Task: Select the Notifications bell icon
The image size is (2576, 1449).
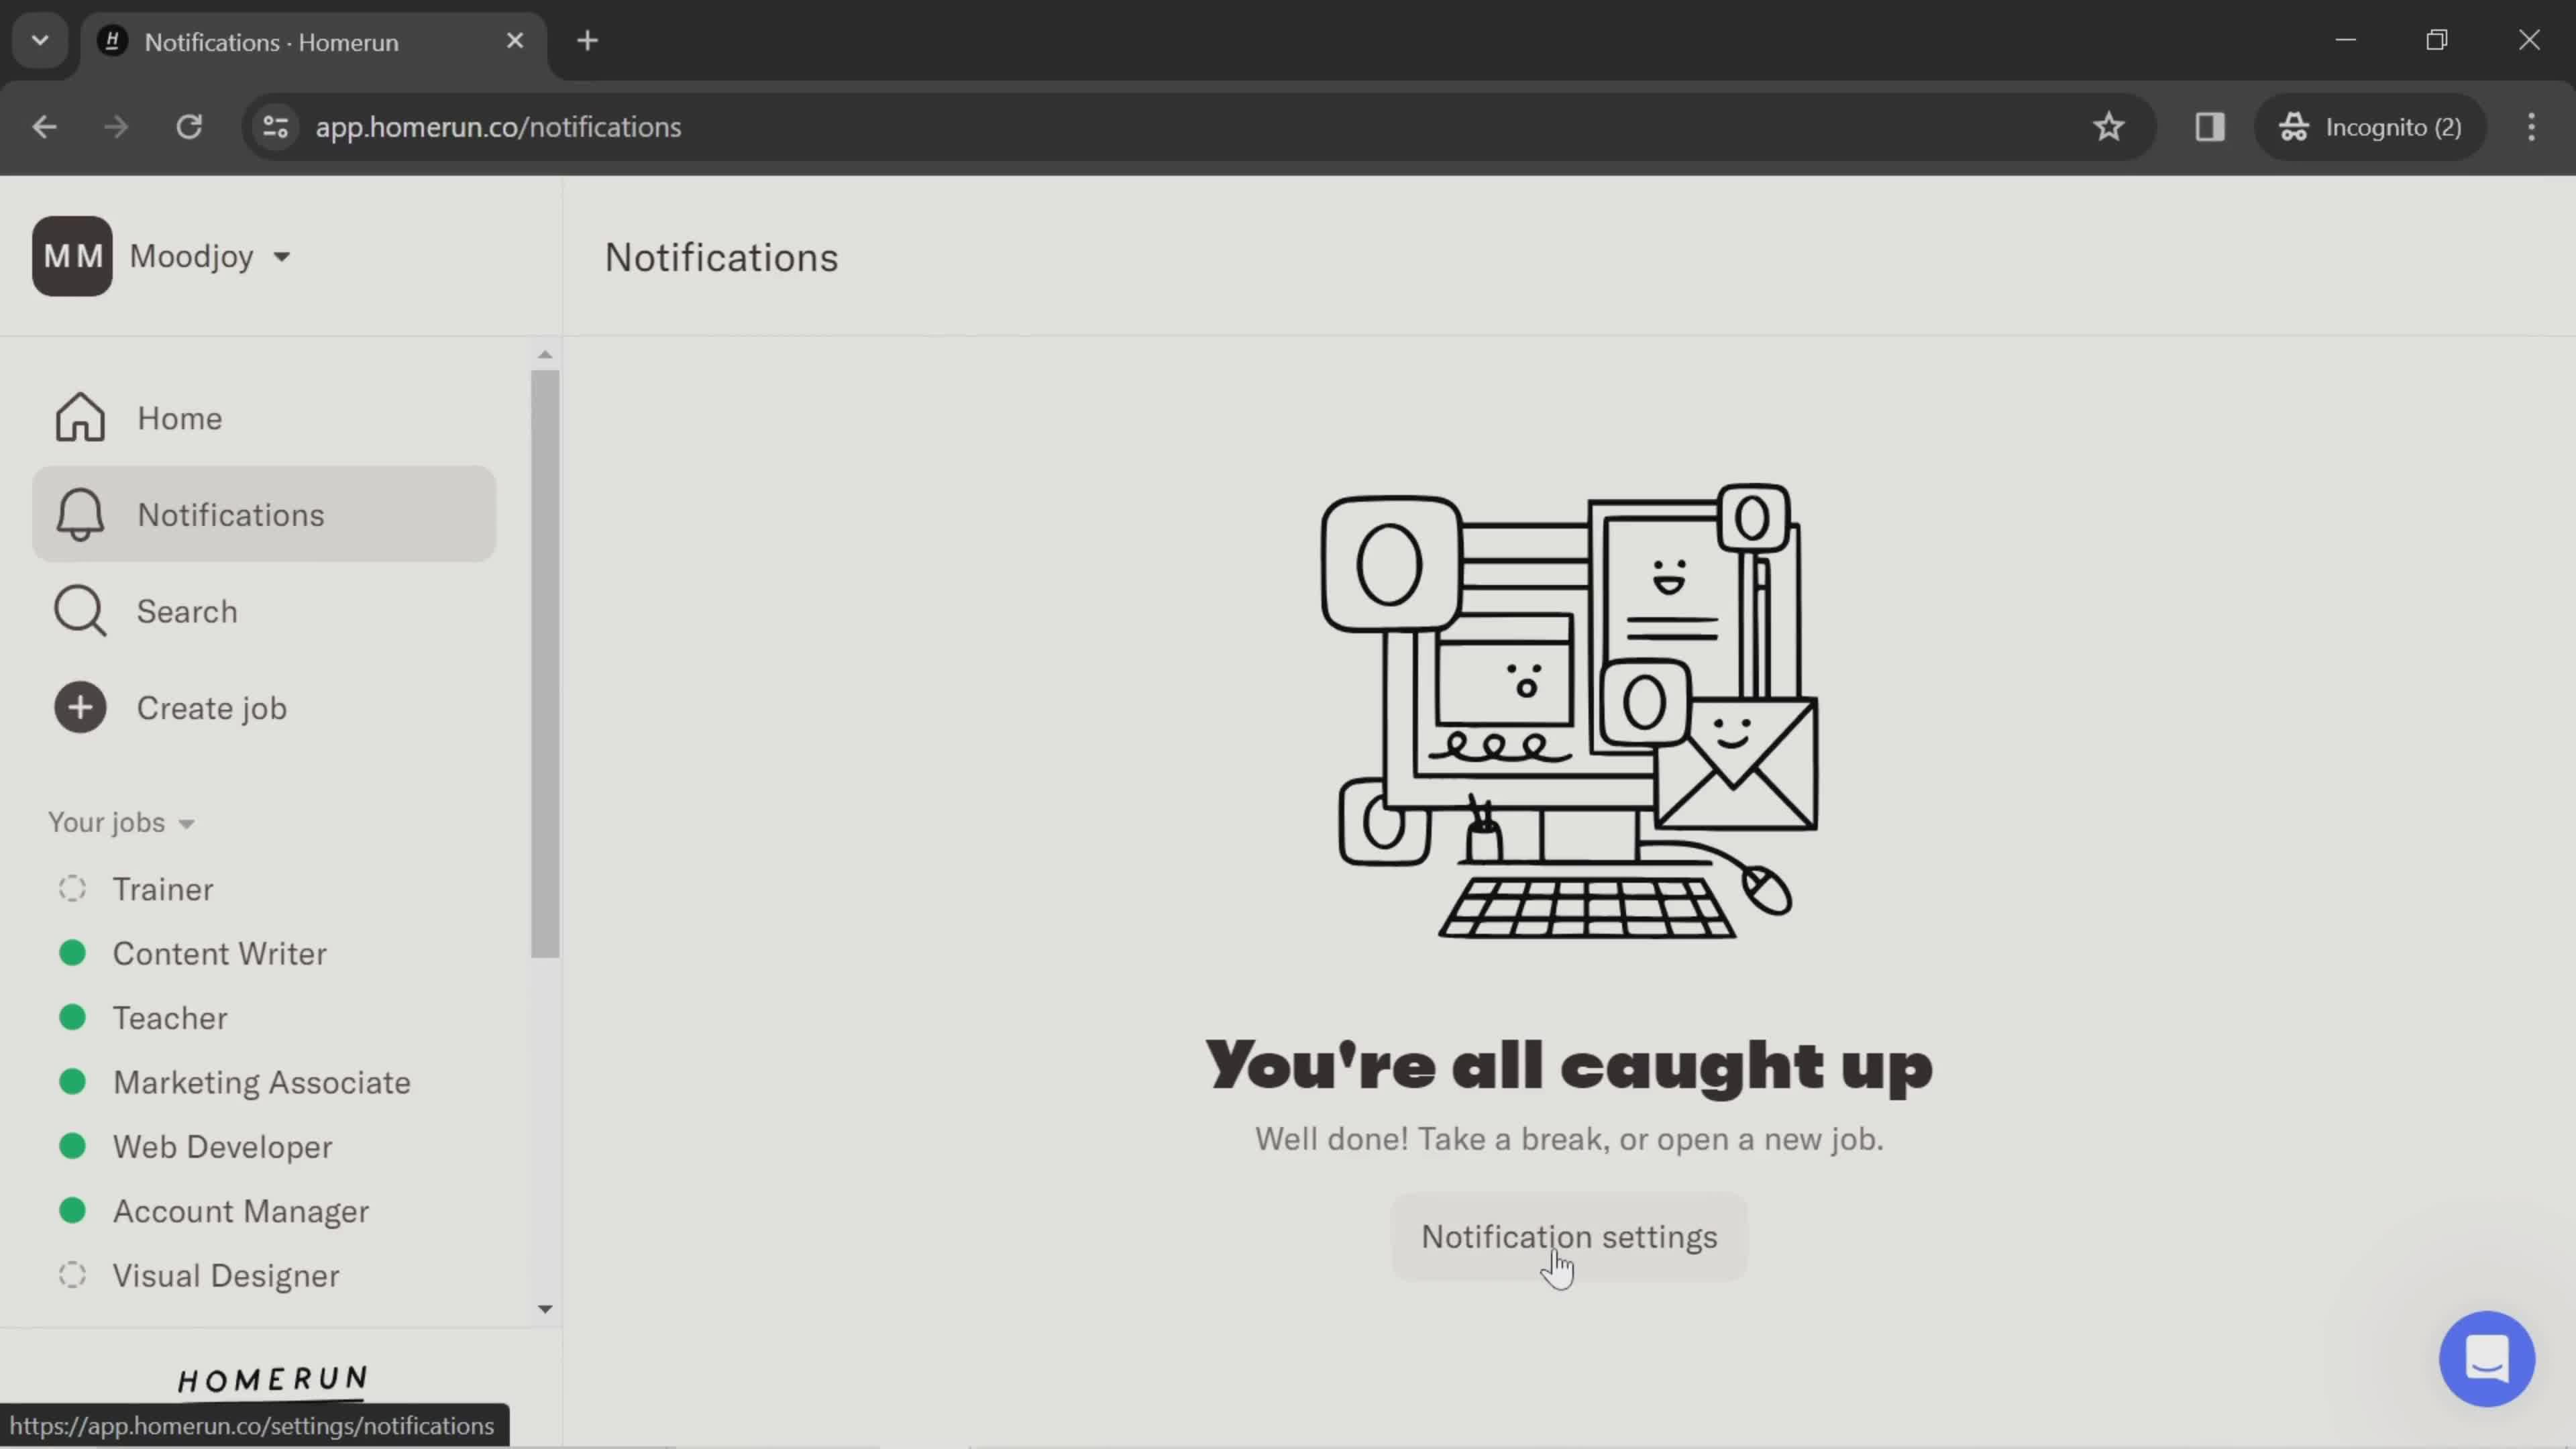Action: pyautogui.click(x=80, y=513)
